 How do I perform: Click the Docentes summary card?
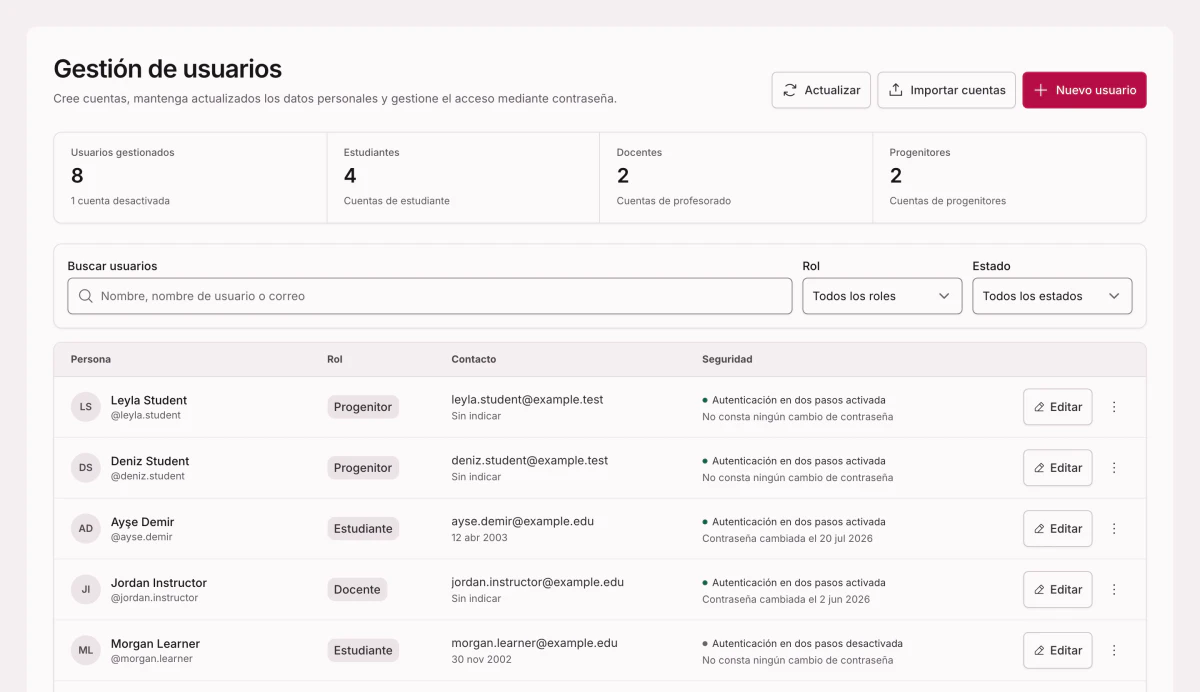tap(736, 178)
